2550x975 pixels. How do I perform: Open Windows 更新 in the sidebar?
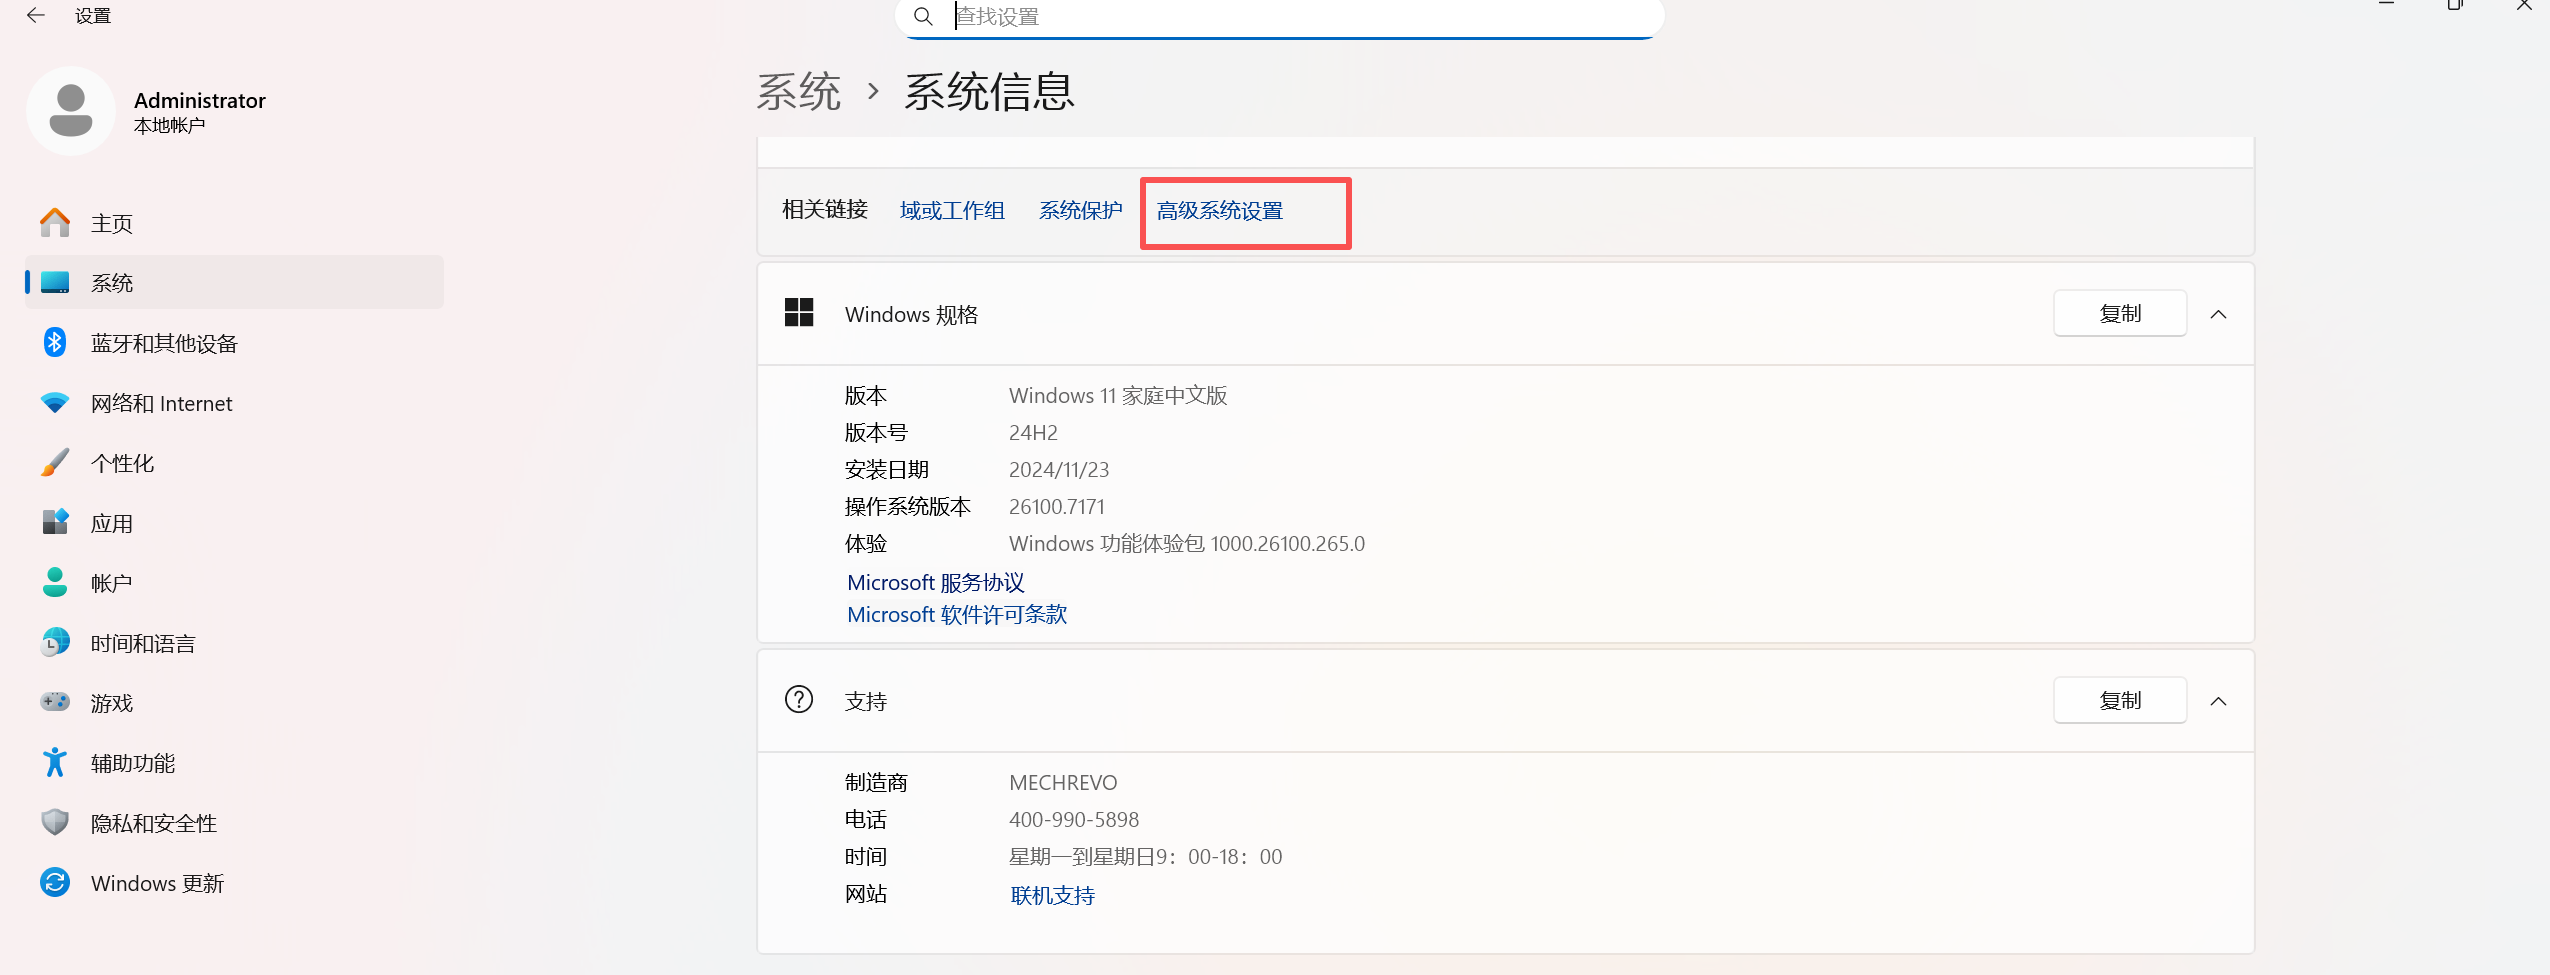(x=234, y=883)
